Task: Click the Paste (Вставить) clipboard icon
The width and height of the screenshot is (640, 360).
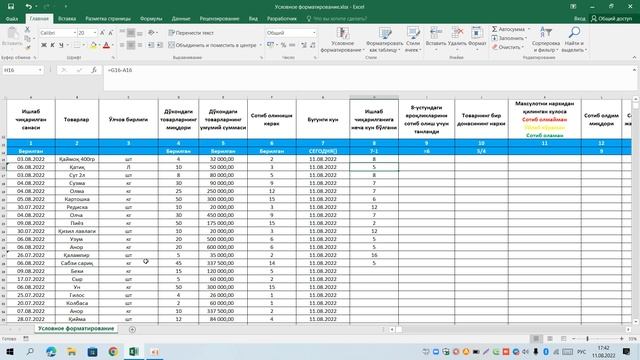Action: [13, 33]
